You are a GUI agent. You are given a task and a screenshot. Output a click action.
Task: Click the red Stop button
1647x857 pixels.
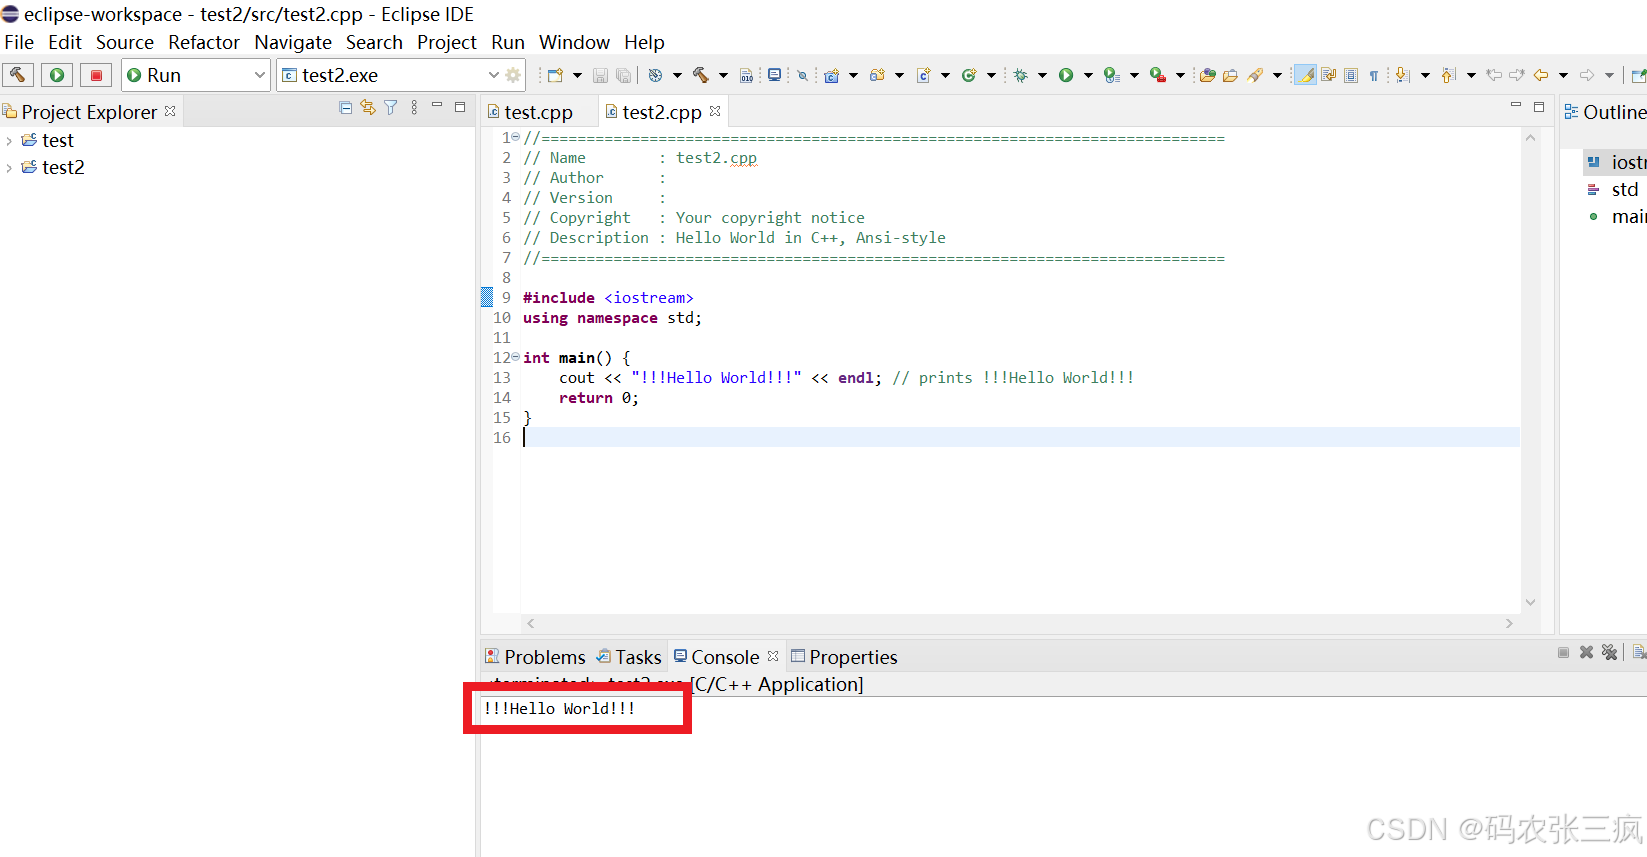point(96,75)
